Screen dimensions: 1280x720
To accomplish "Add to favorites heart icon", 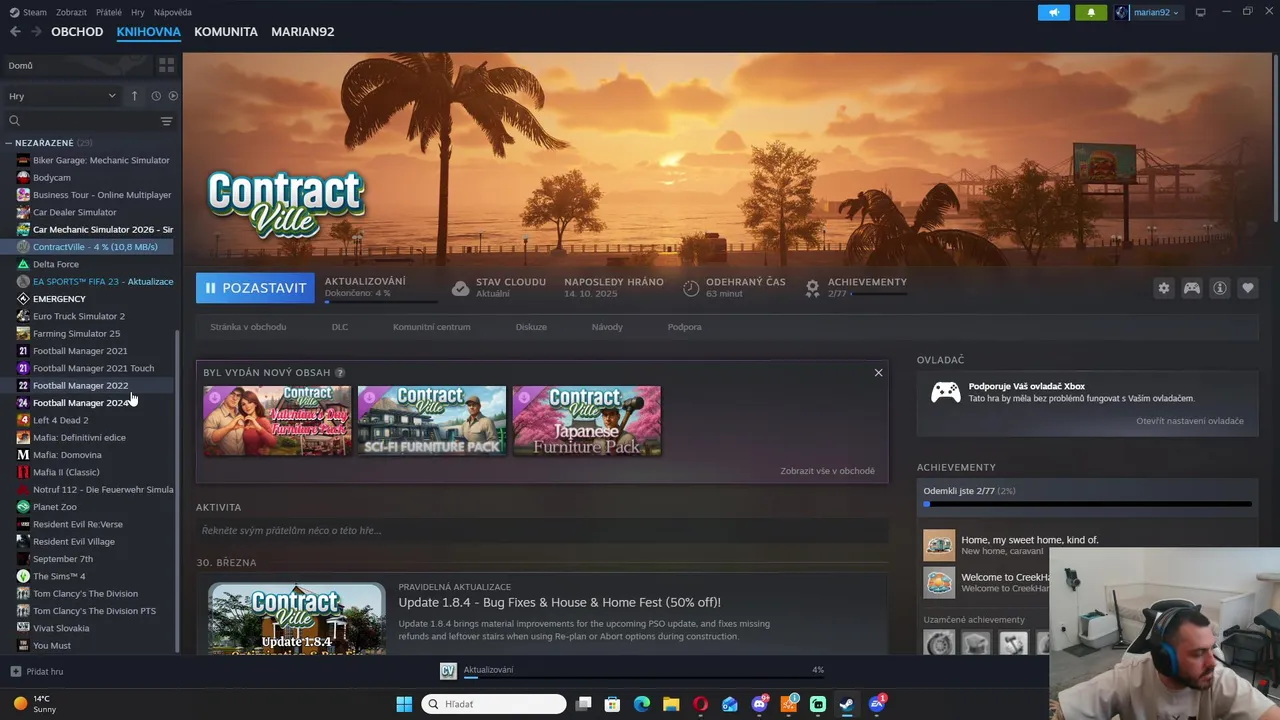I will coord(1248,288).
